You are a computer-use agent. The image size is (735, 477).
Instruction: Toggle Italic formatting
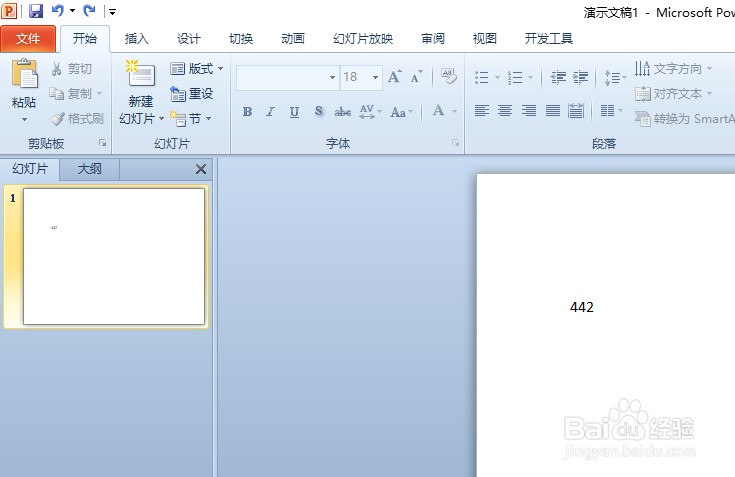click(270, 112)
